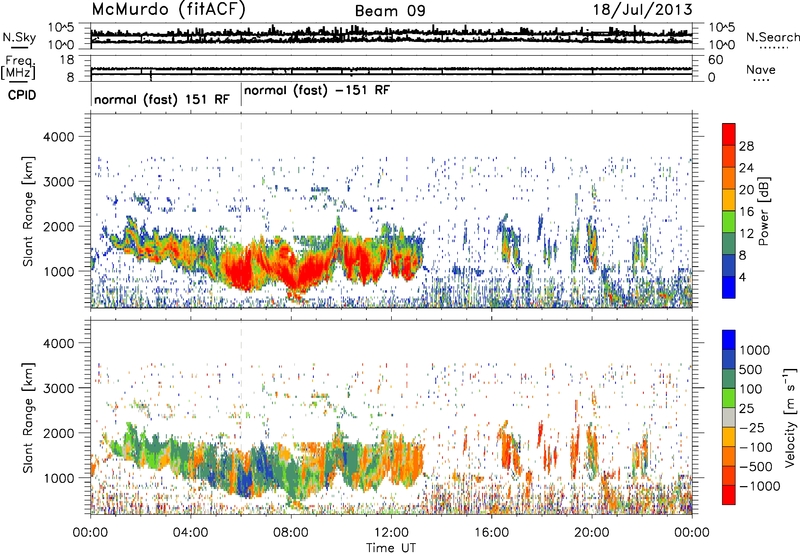The image size is (800, 554).
Task: Click the 16 tick on power colorbar
Action: point(746,212)
